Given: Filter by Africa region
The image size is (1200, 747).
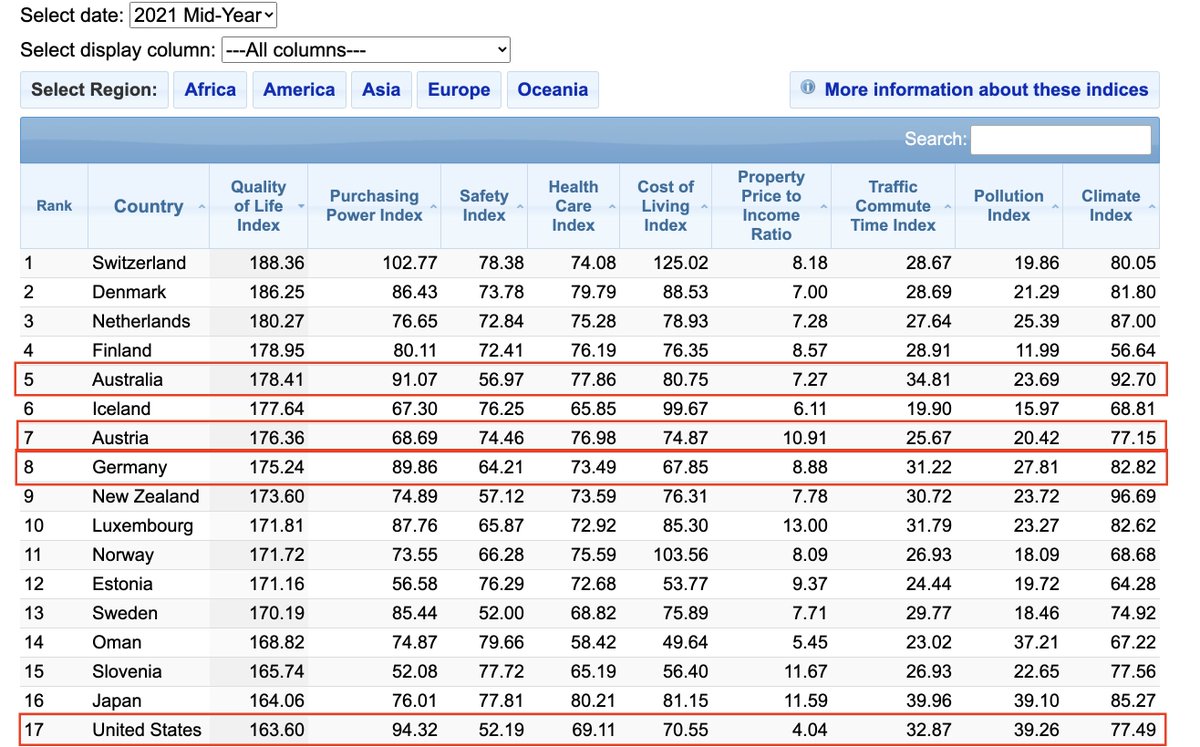Looking at the screenshot, I should [x=210, y=89].
